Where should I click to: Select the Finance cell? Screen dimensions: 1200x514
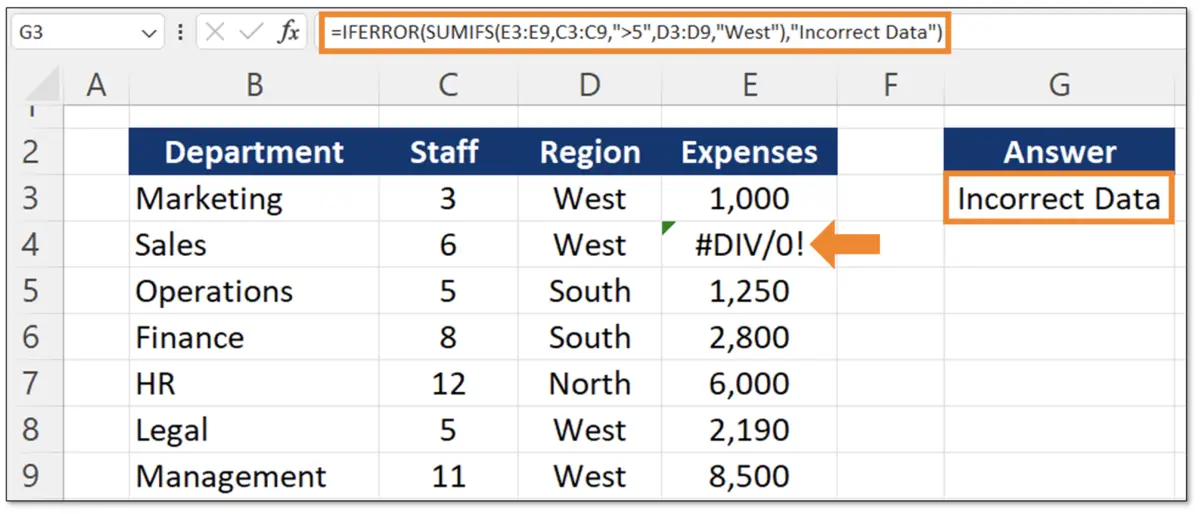(x=254, y=337)
